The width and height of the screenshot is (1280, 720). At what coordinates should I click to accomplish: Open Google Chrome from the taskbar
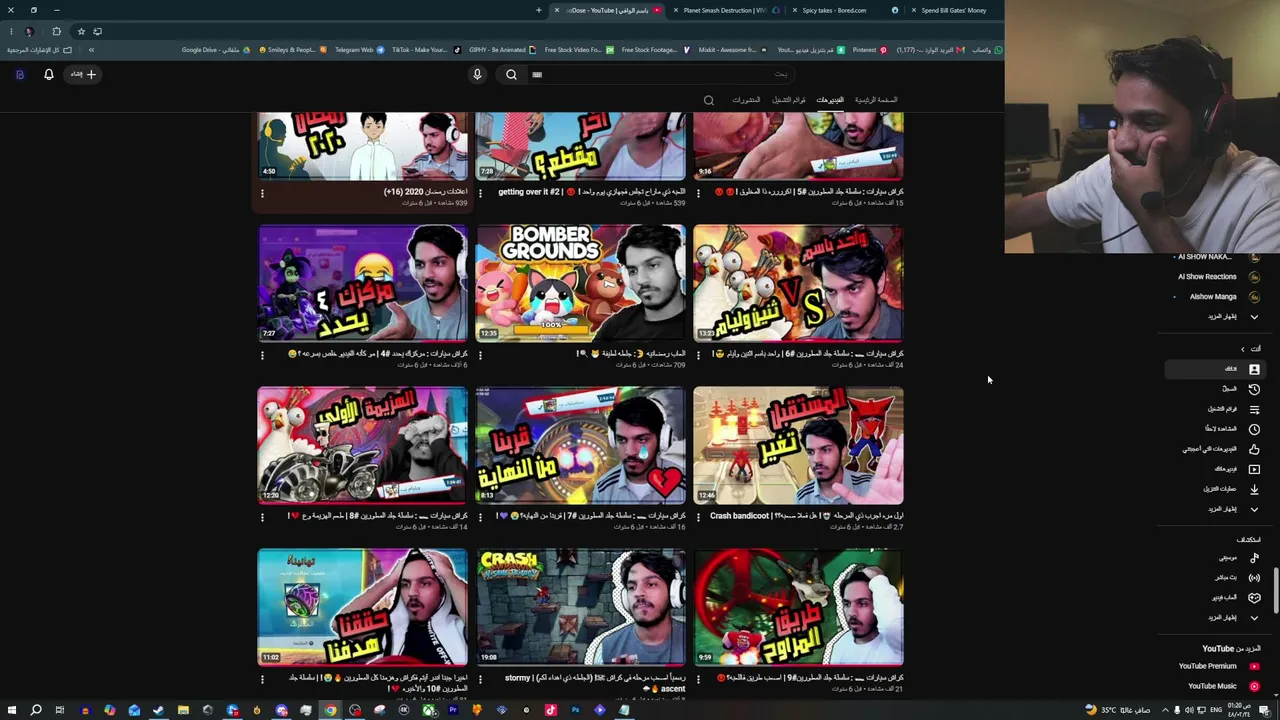click(330, 710)
